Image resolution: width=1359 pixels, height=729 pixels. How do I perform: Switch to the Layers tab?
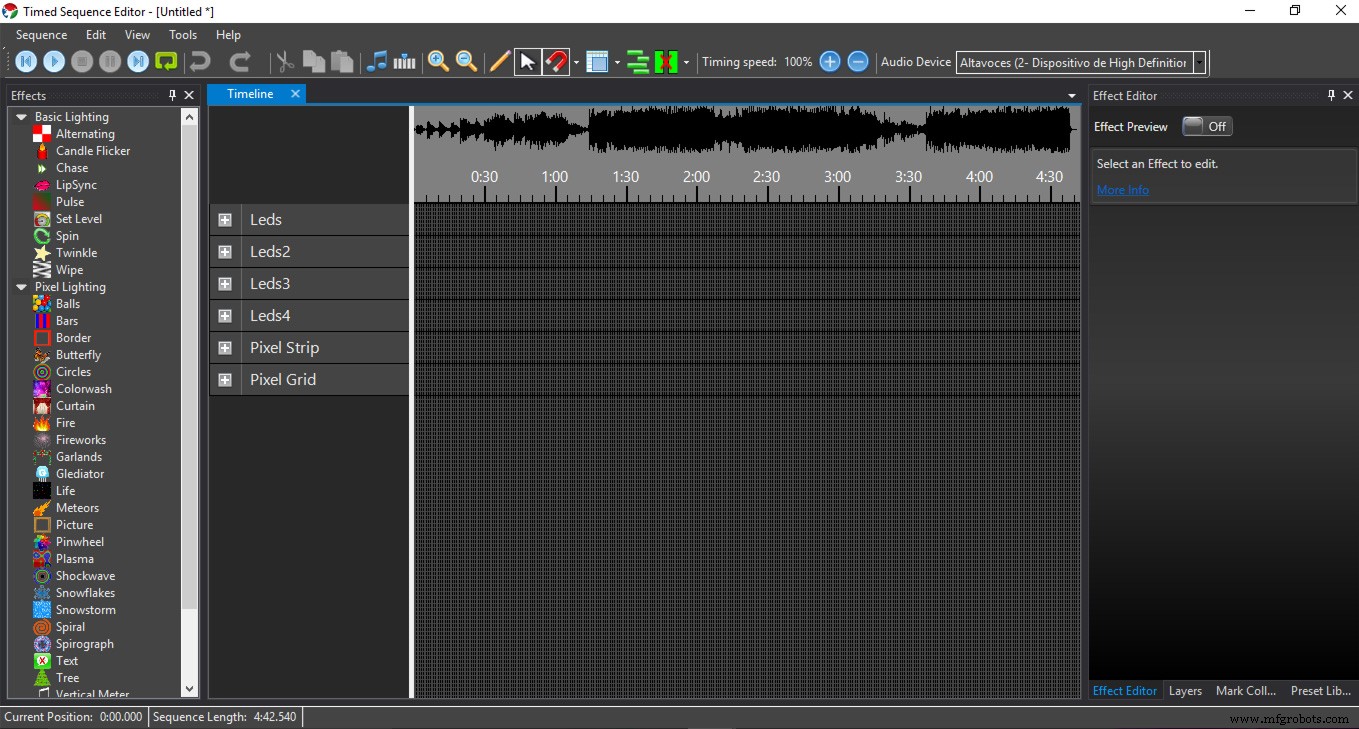click(x=1185, y=691)
